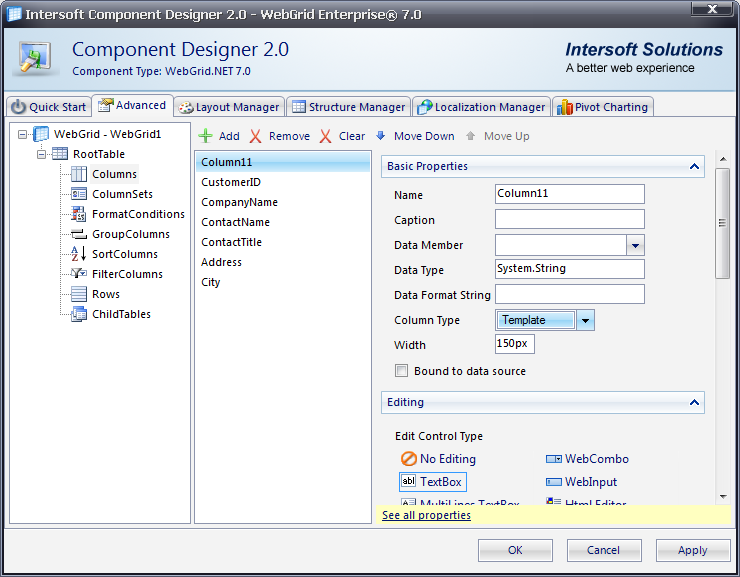Click the Move Down arrow icon
740x577 pixels.
click(x=381, y=136)
